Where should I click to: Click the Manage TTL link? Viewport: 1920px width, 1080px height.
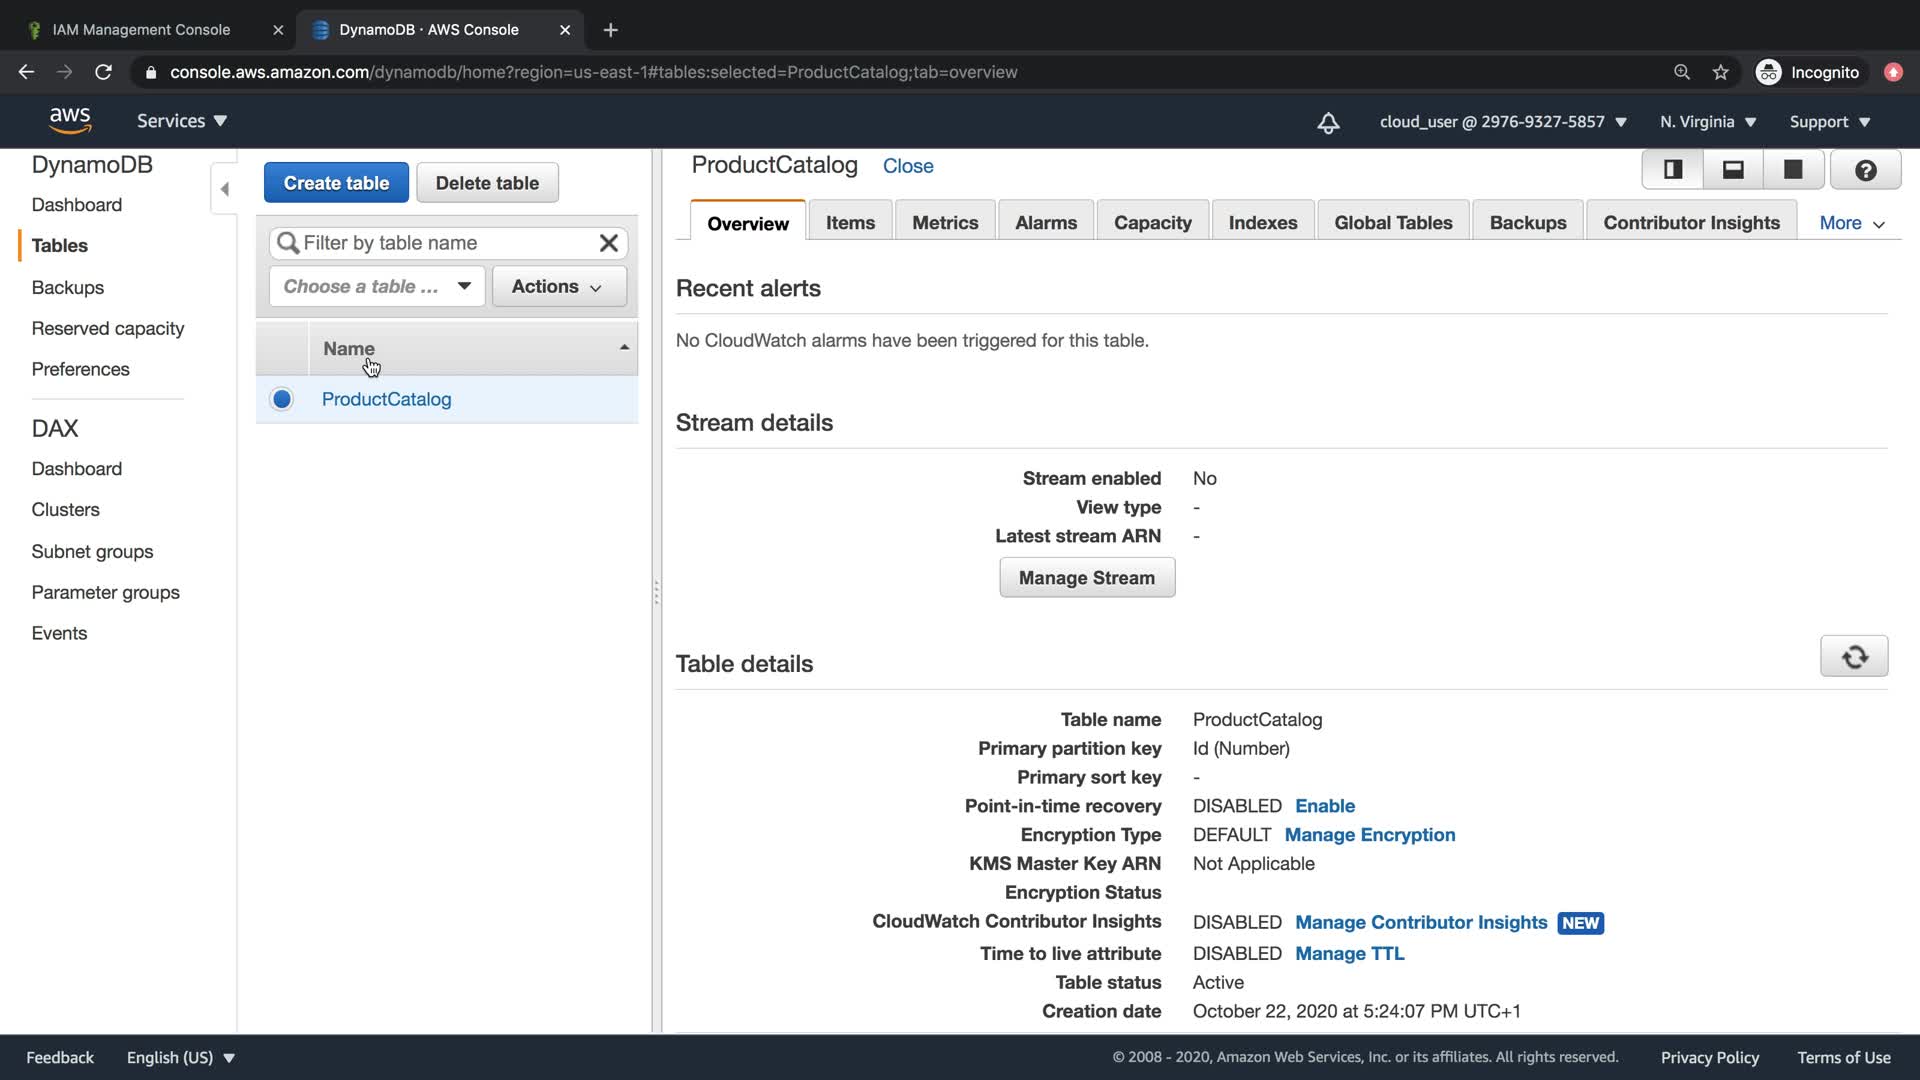[1349, 953]
